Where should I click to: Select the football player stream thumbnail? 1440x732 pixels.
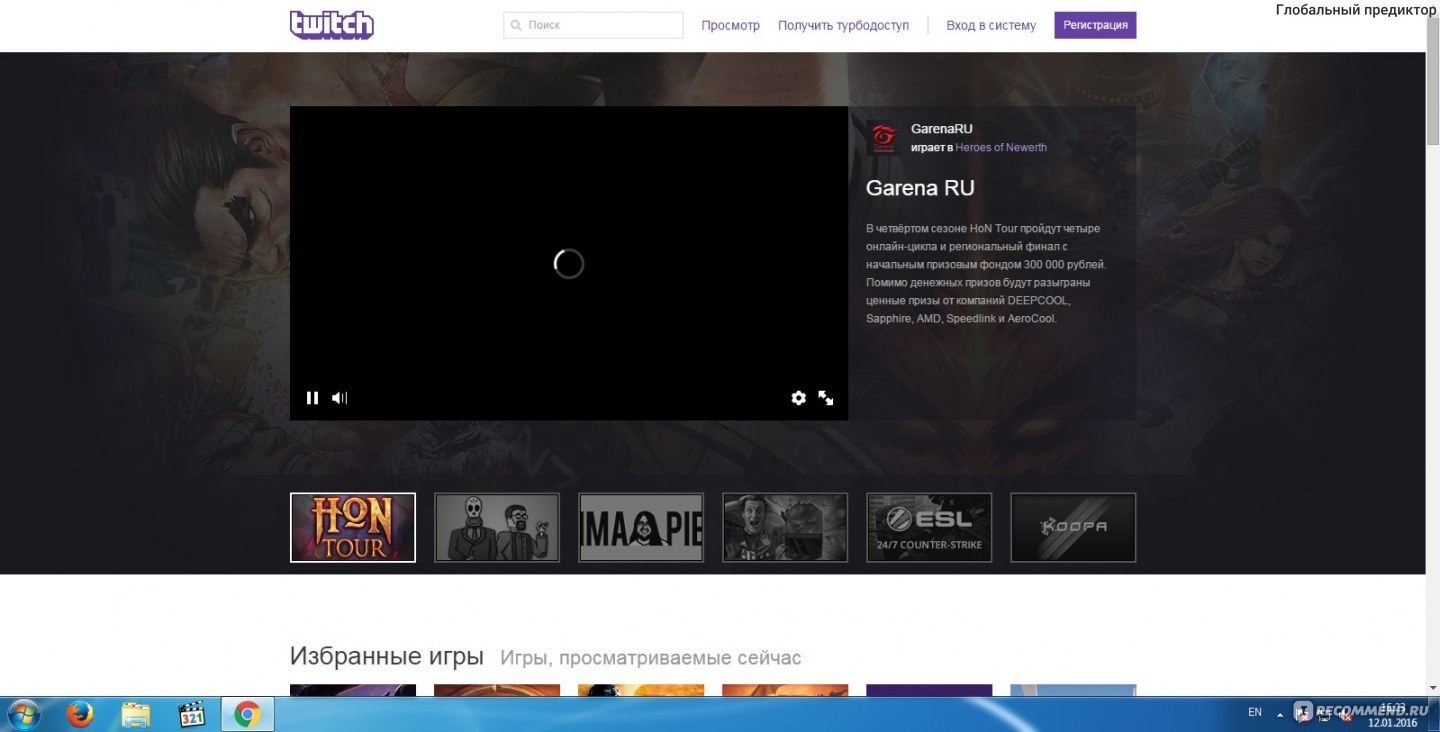(785, 527)
